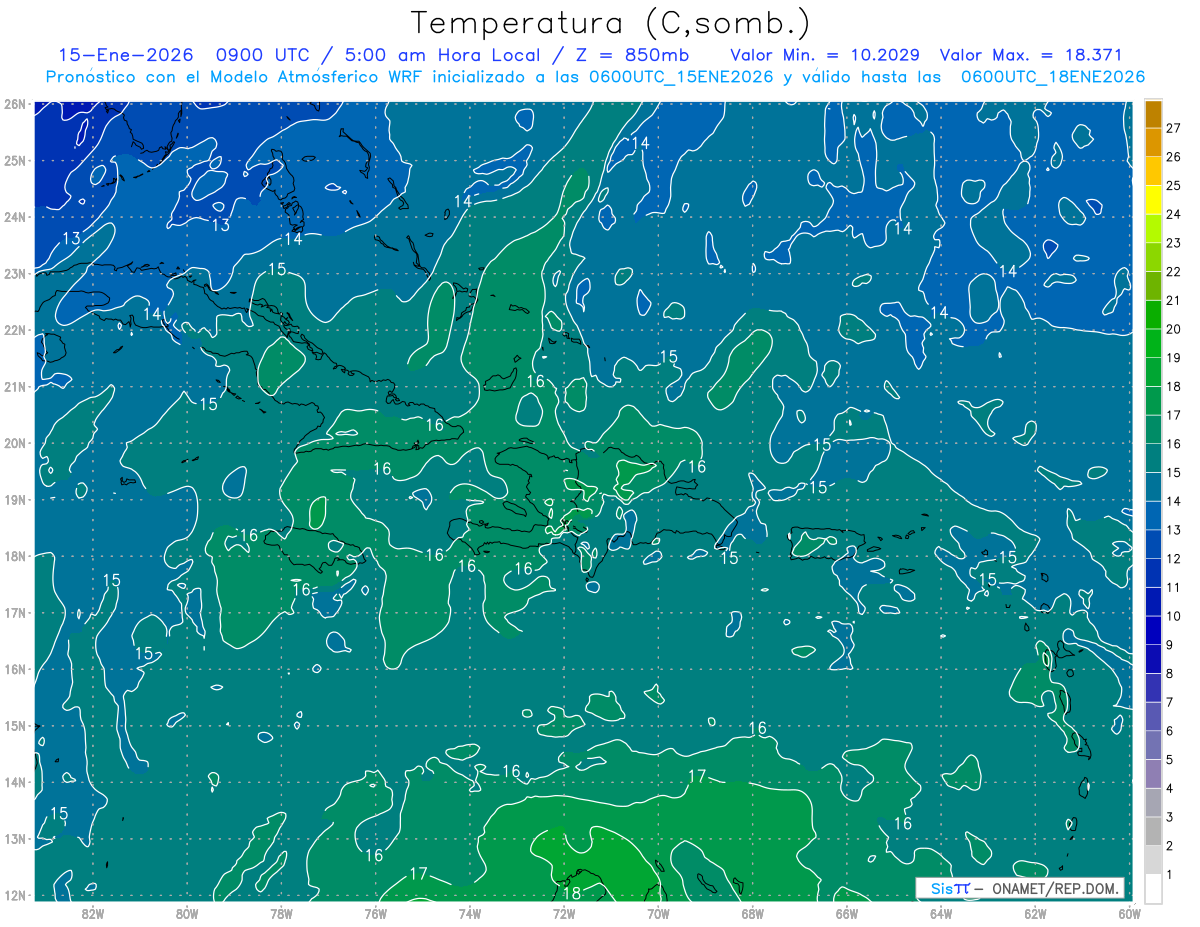Click color scale label "21"
This screenshot has width=1200, height=927.
coord(1174,300)
